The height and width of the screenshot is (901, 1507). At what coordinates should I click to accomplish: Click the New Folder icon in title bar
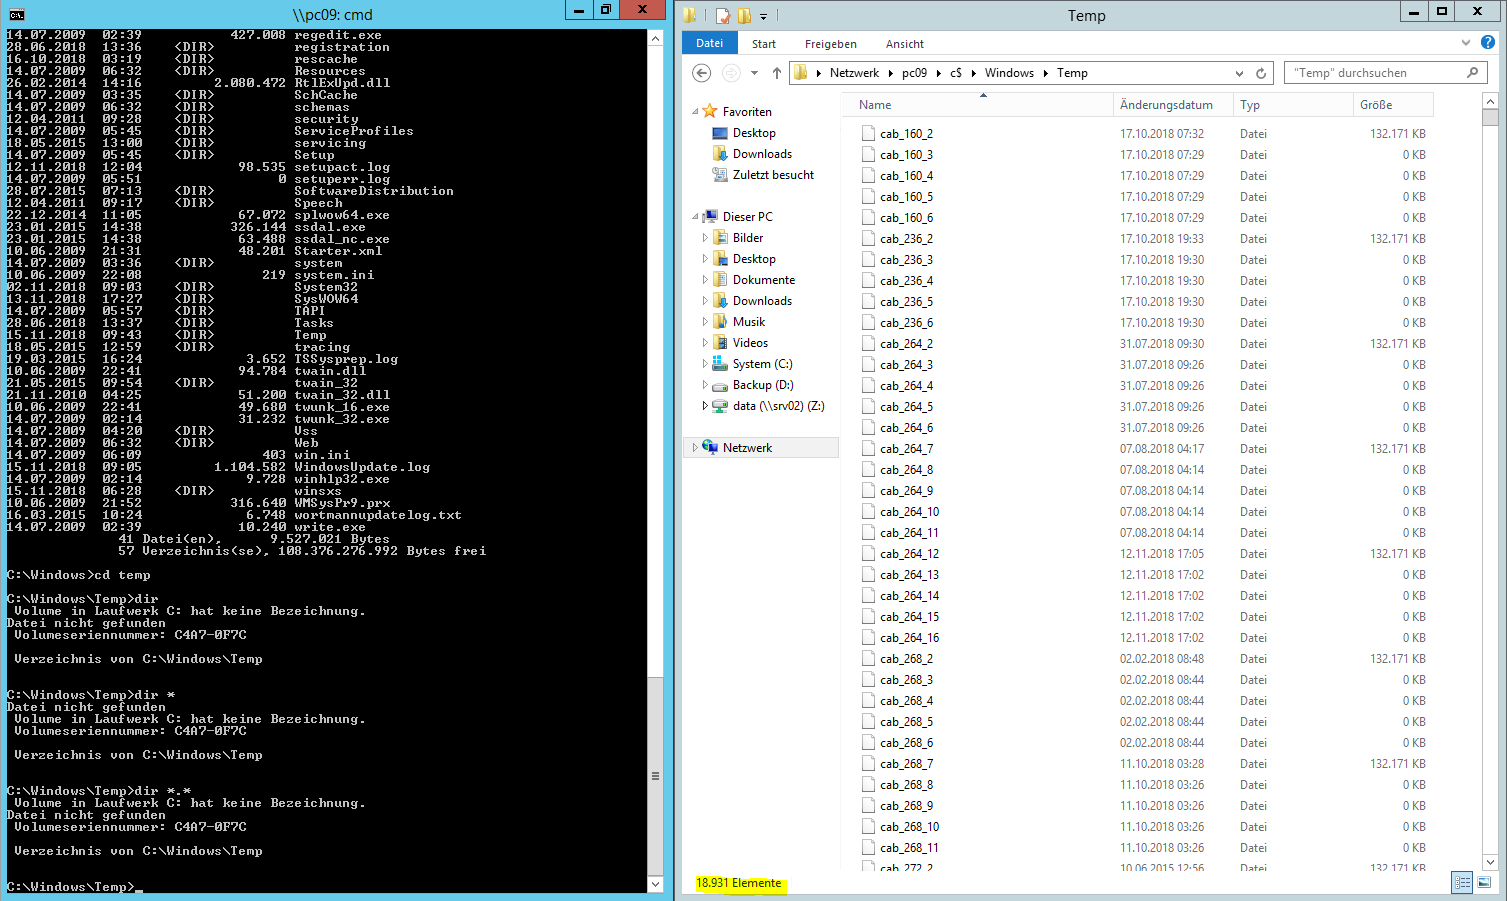pyautogui.click(x=744, y=15)
